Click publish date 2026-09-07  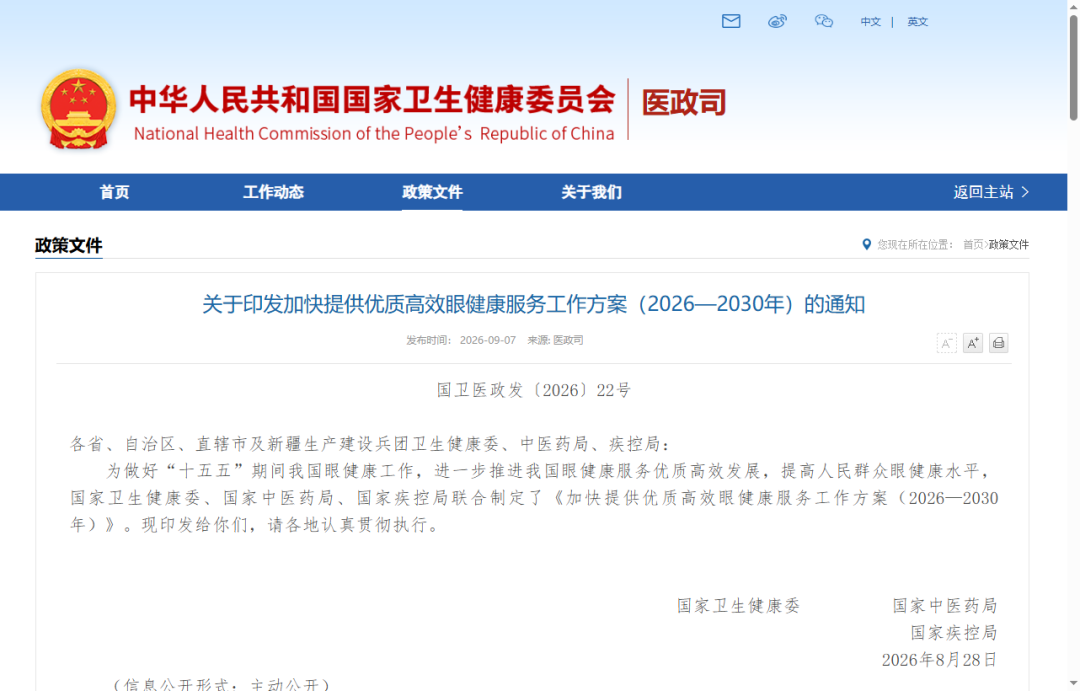[x=488, y=340]
